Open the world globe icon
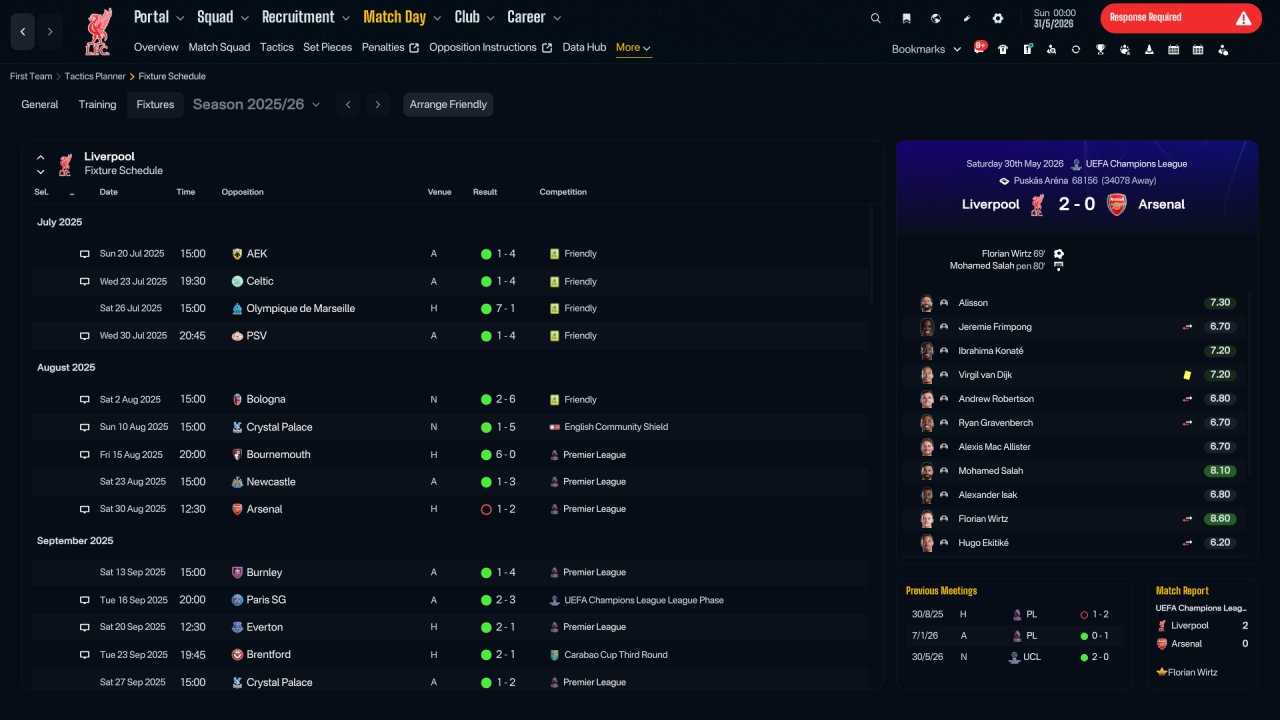1280x720 pixels. click(936, 18)
